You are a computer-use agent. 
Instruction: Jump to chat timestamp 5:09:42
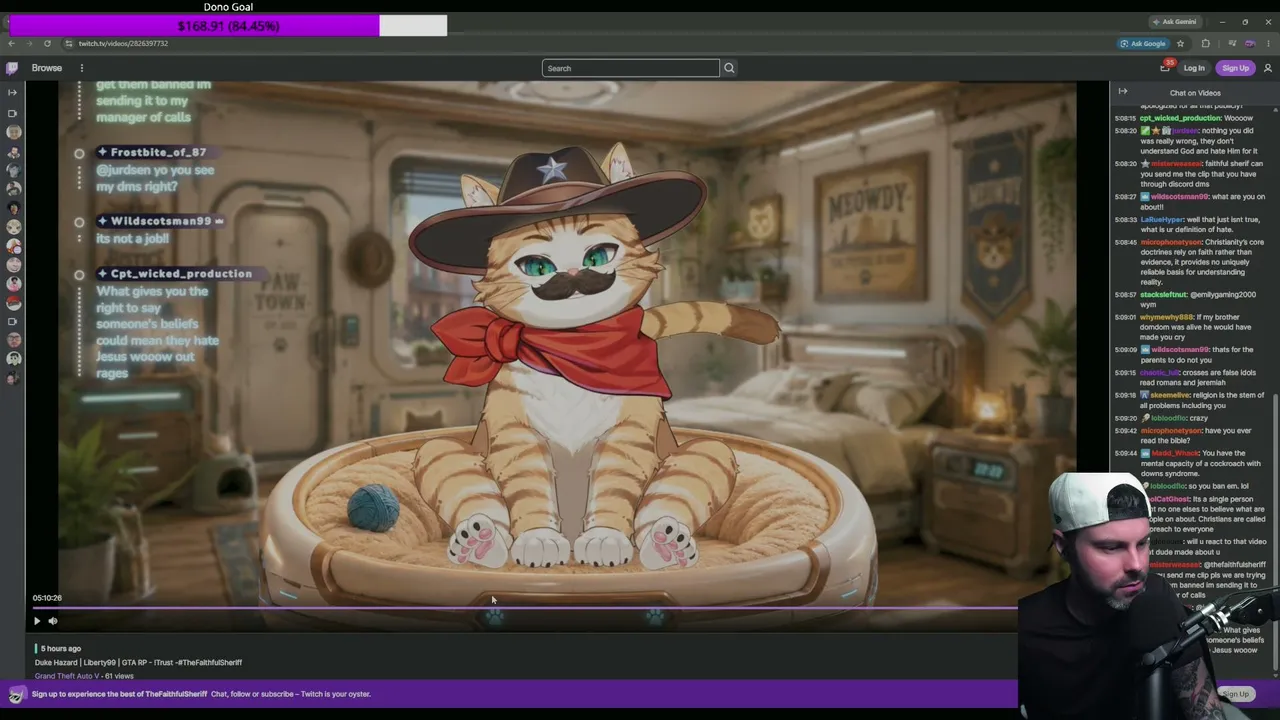(1125, 430)
